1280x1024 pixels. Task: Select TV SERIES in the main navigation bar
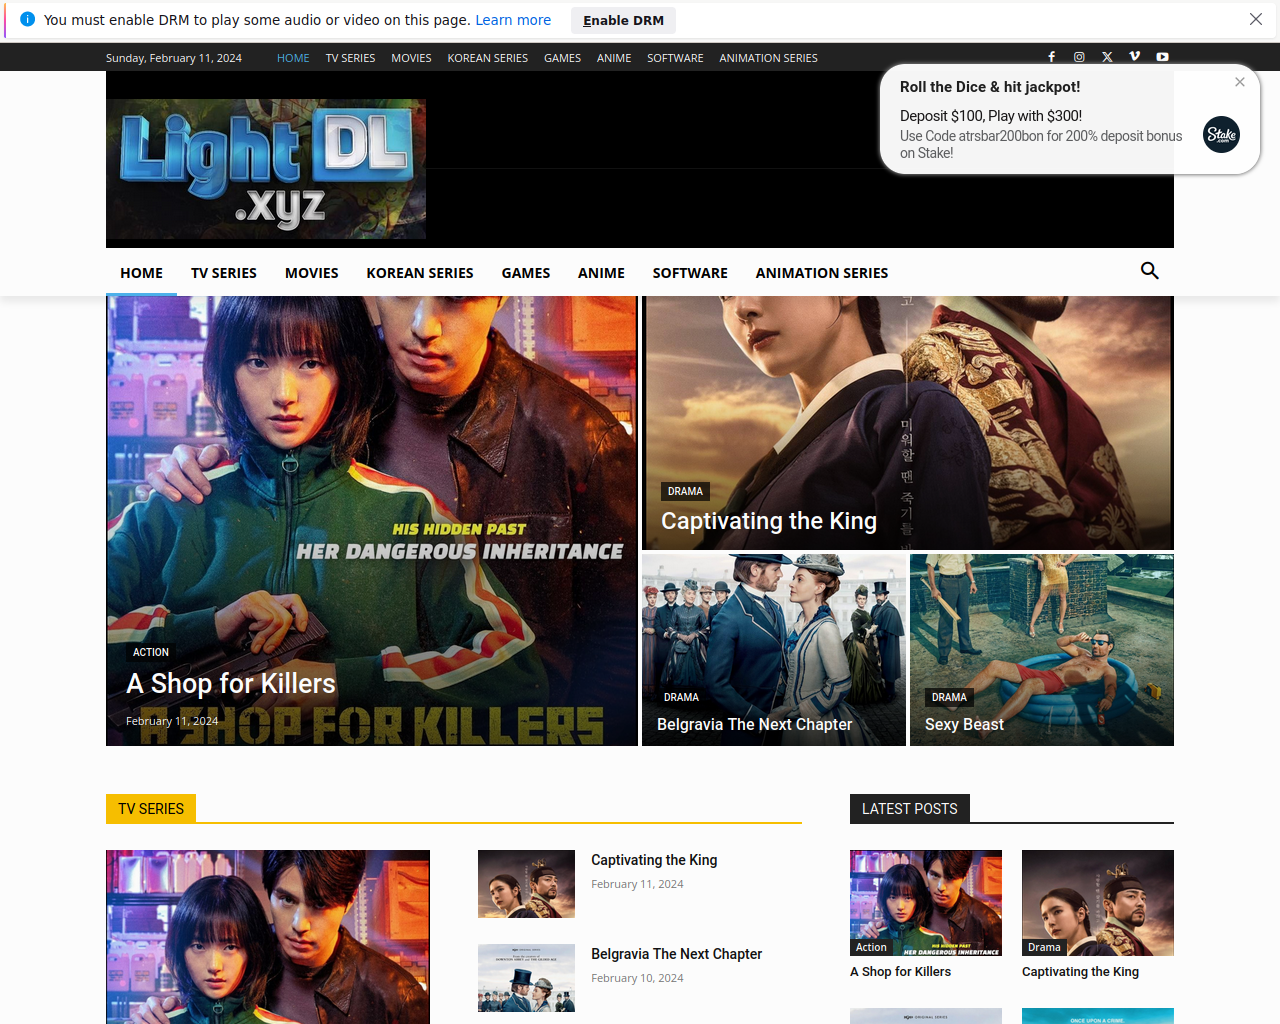click(224, 273)
